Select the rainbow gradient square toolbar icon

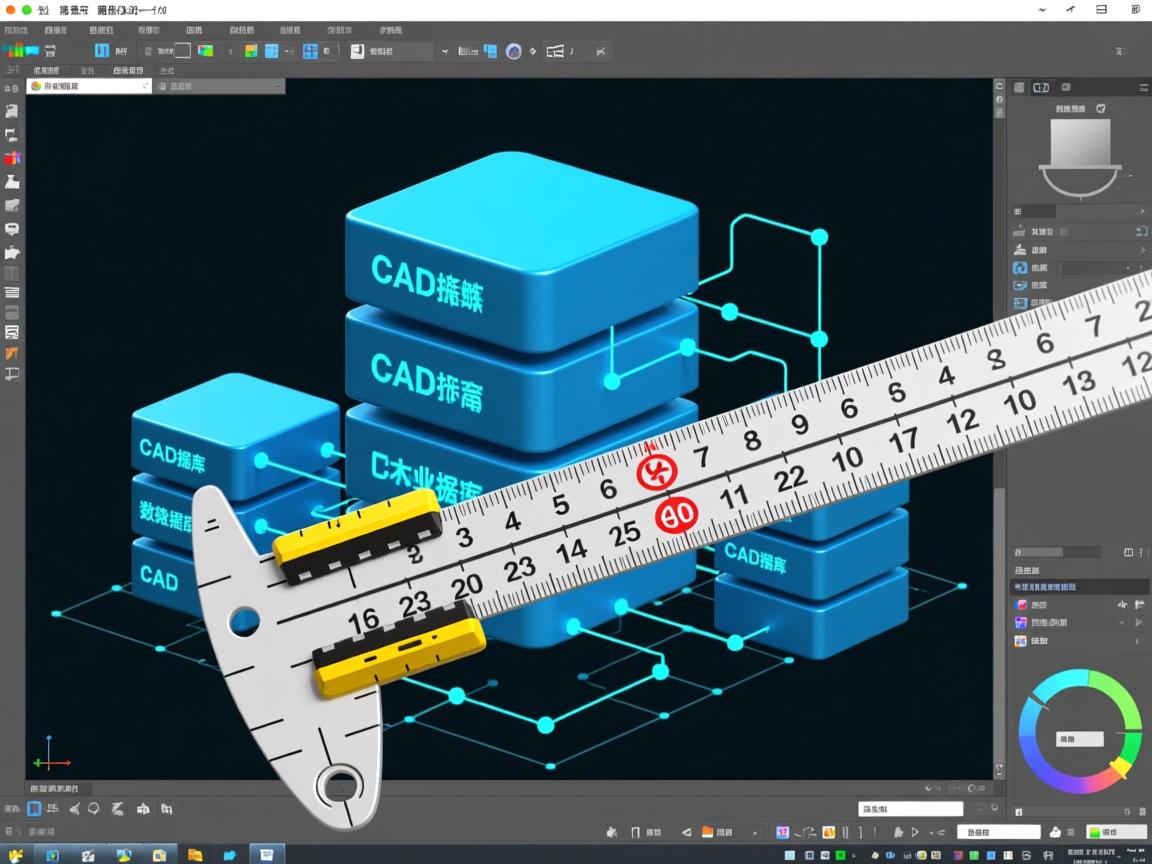[x=206, y=51]
